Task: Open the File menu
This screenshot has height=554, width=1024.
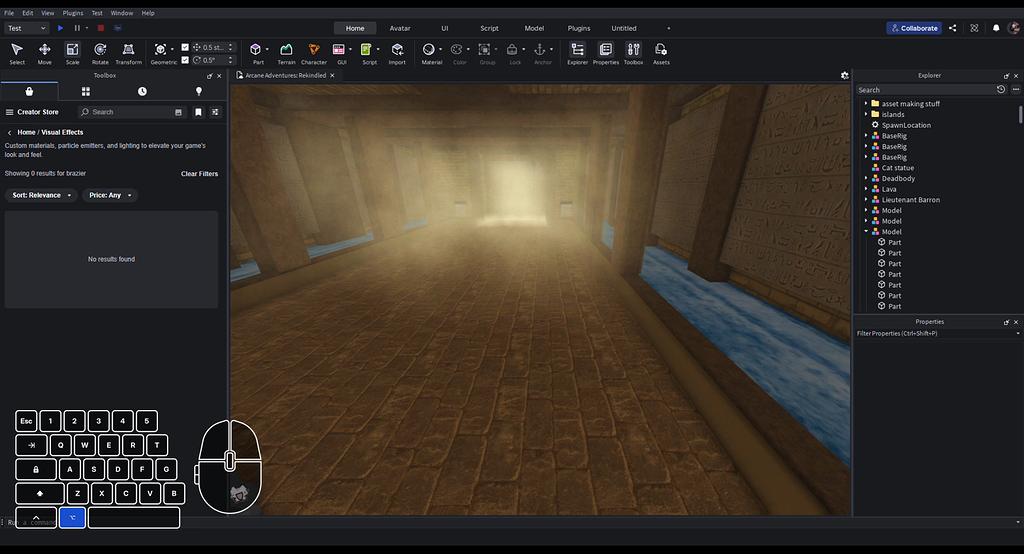Action: tap(9, 13)
